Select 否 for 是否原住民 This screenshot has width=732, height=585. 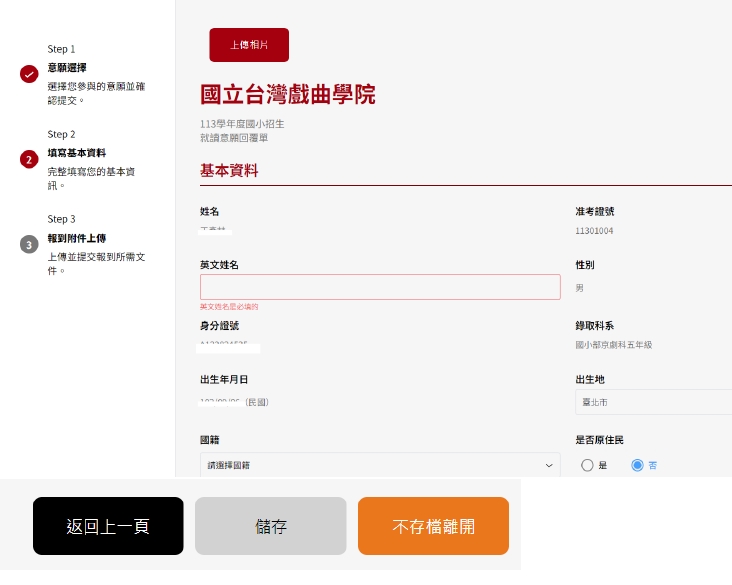(x=638, y=465)
